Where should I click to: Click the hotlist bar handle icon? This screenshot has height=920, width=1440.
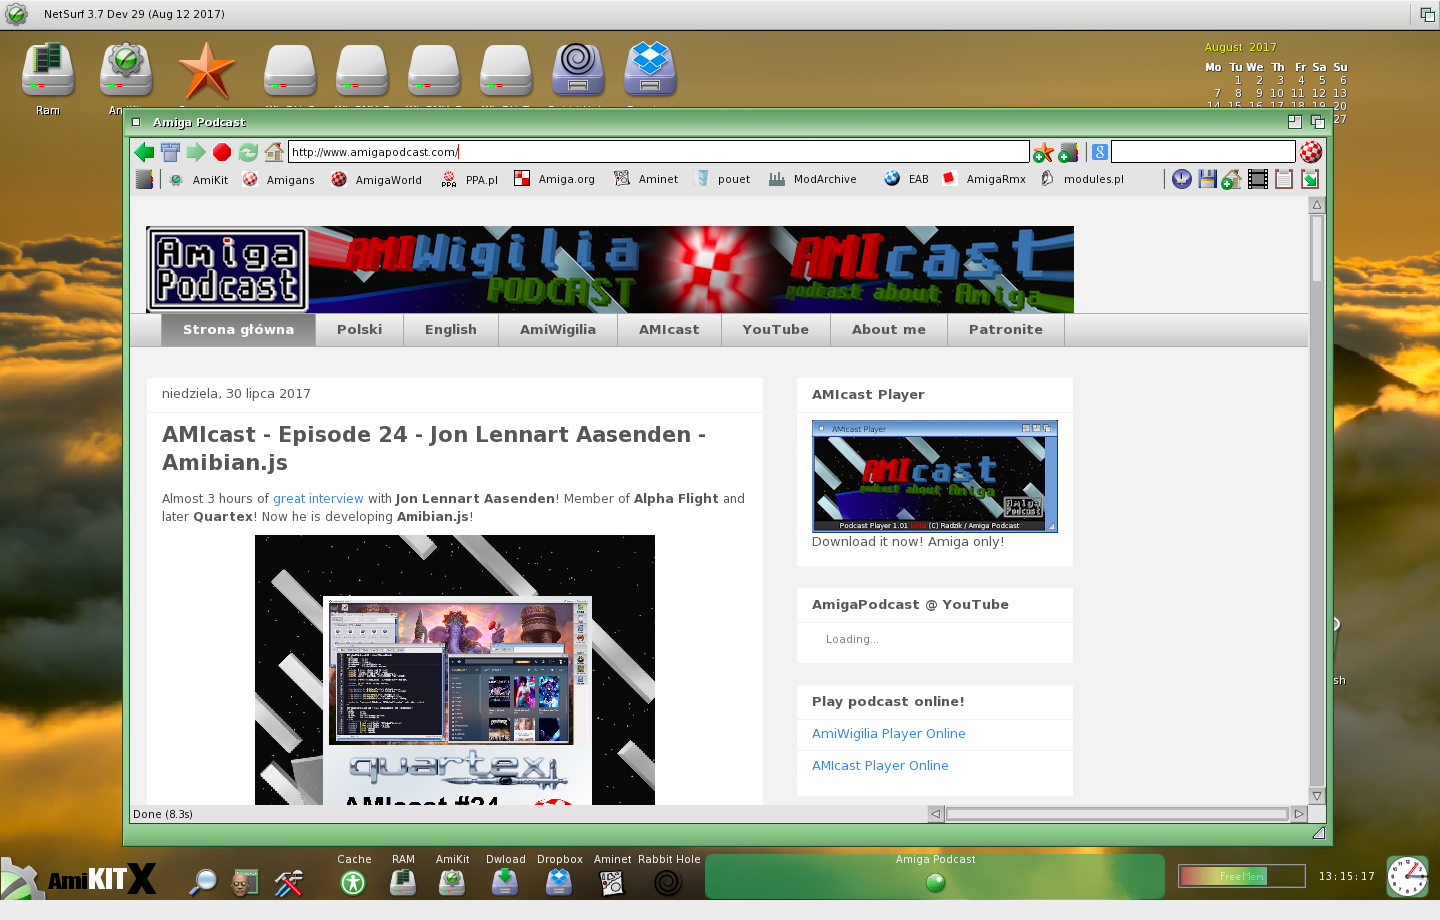click(x=145, y=179)
